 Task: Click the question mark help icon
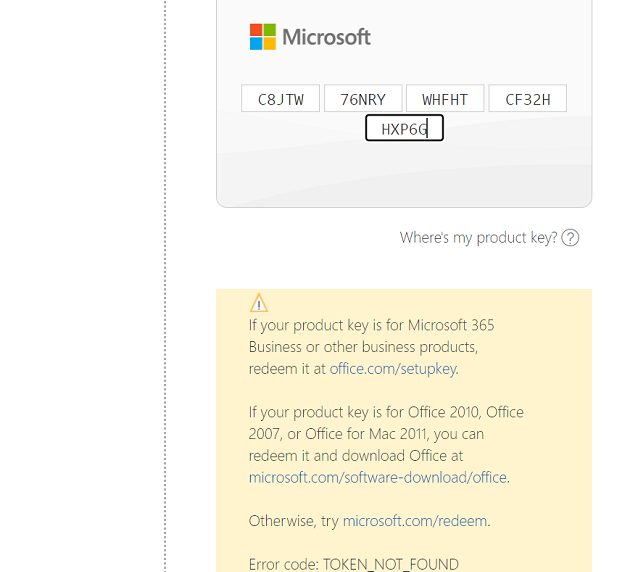coord(570,238)
